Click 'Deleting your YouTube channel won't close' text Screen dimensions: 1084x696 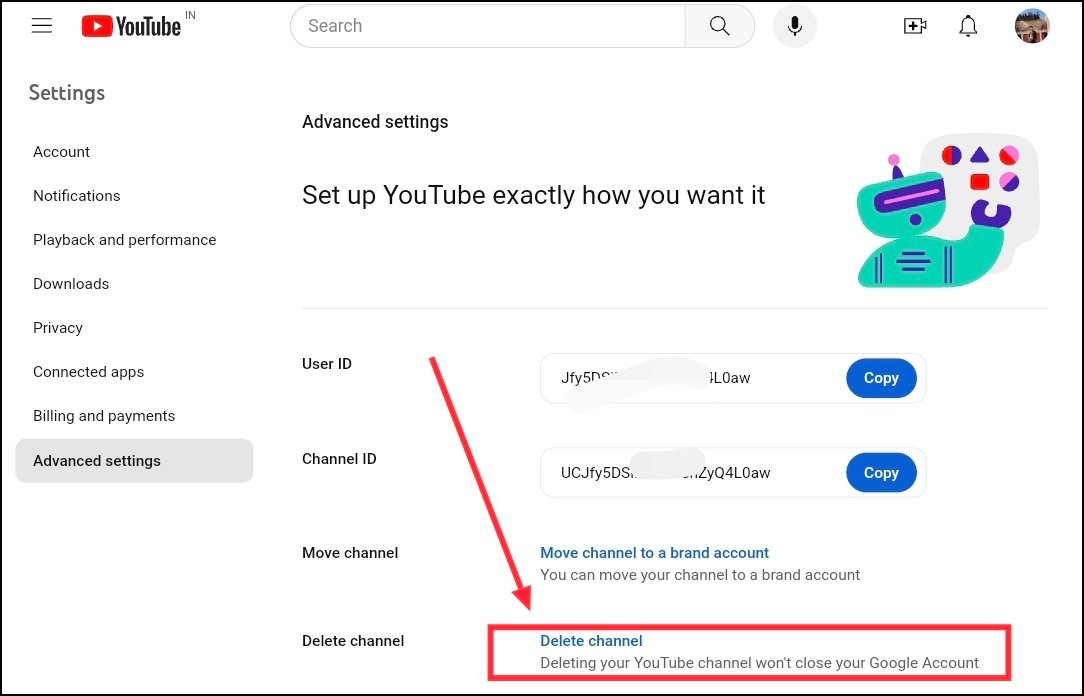coord(759,663)
